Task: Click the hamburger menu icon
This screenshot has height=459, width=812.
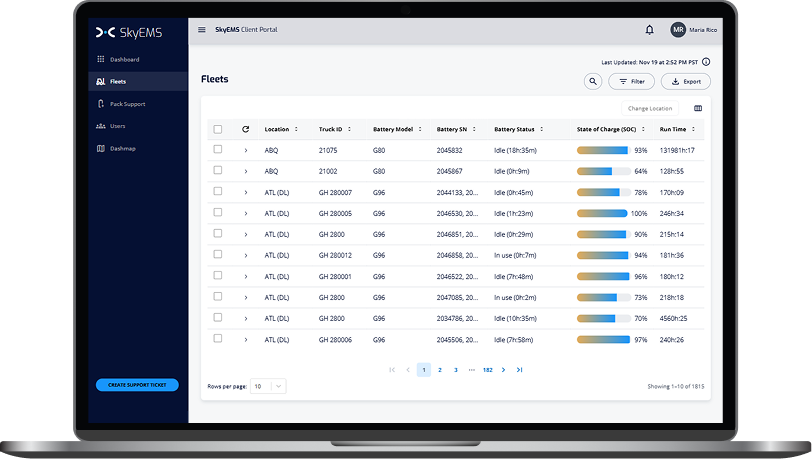Action: pos(202,30)
